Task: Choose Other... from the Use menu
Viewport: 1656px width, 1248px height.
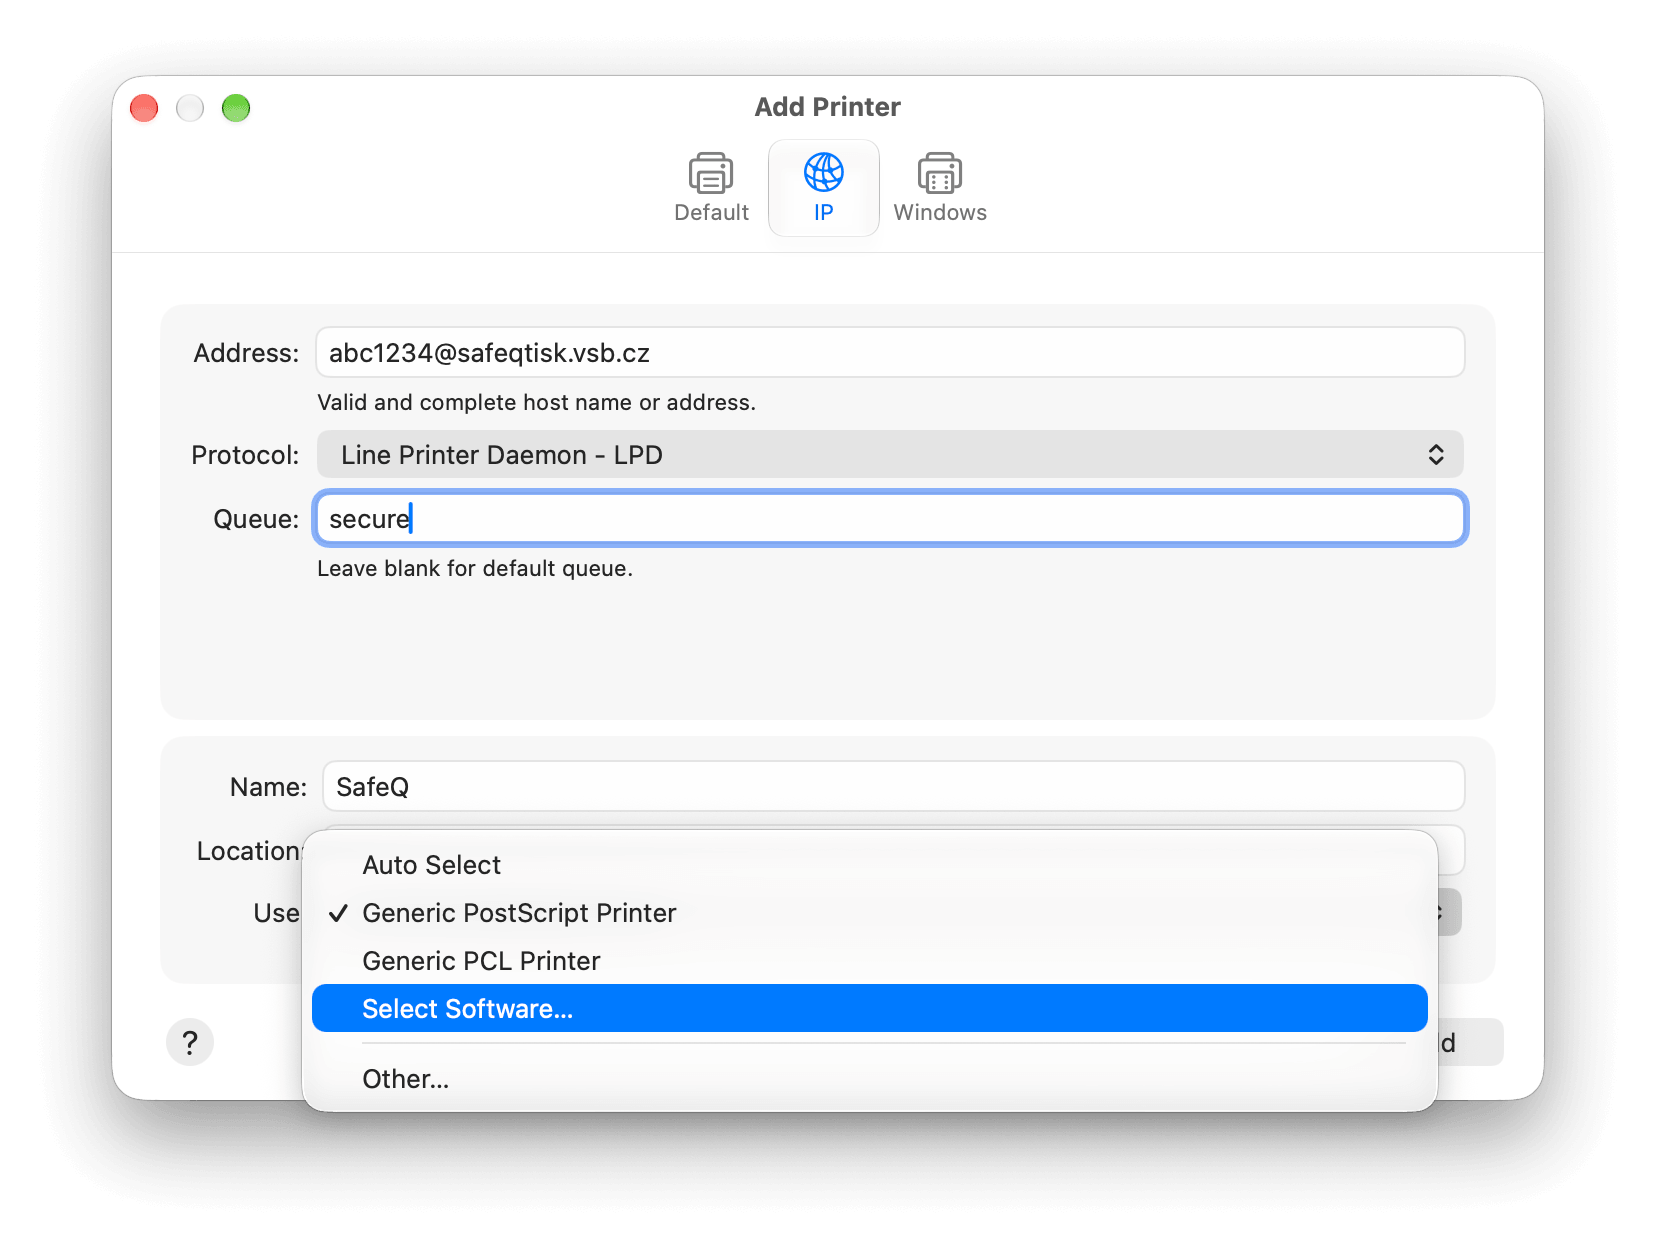Action: [x=869, y=1079]
